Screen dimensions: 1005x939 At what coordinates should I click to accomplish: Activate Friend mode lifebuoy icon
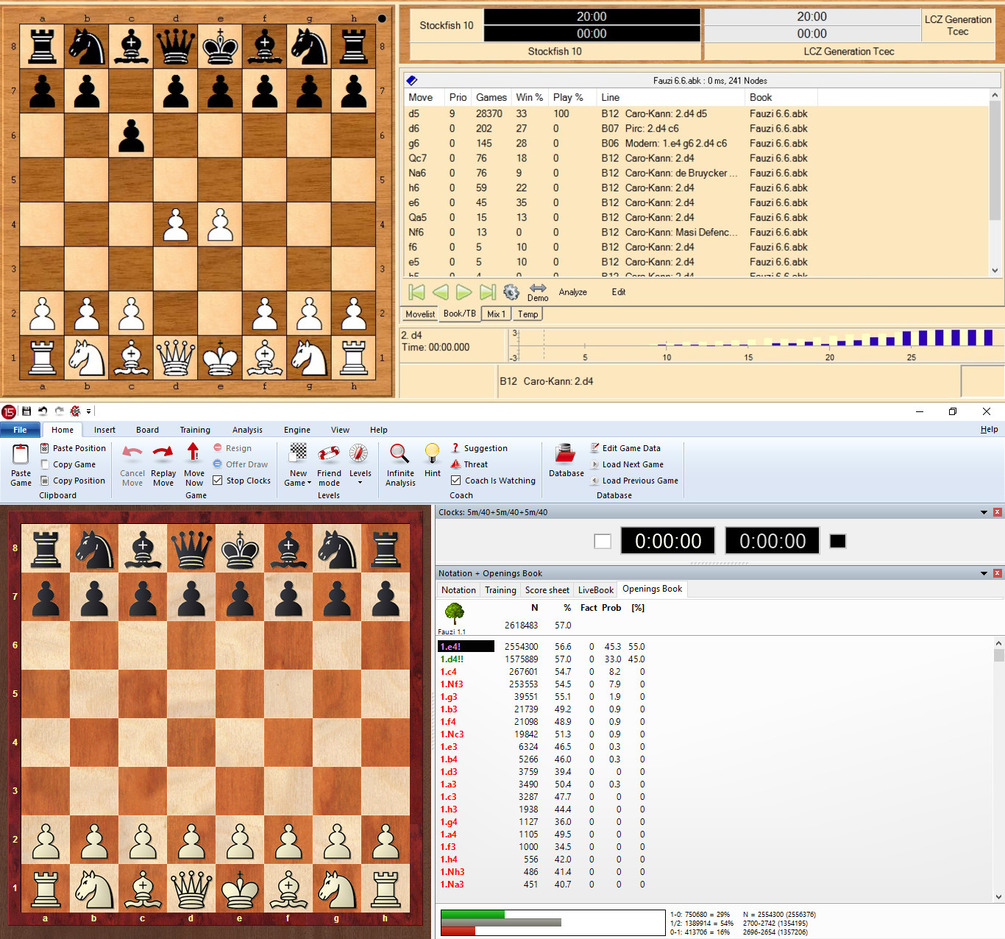[x=329, y=454]
